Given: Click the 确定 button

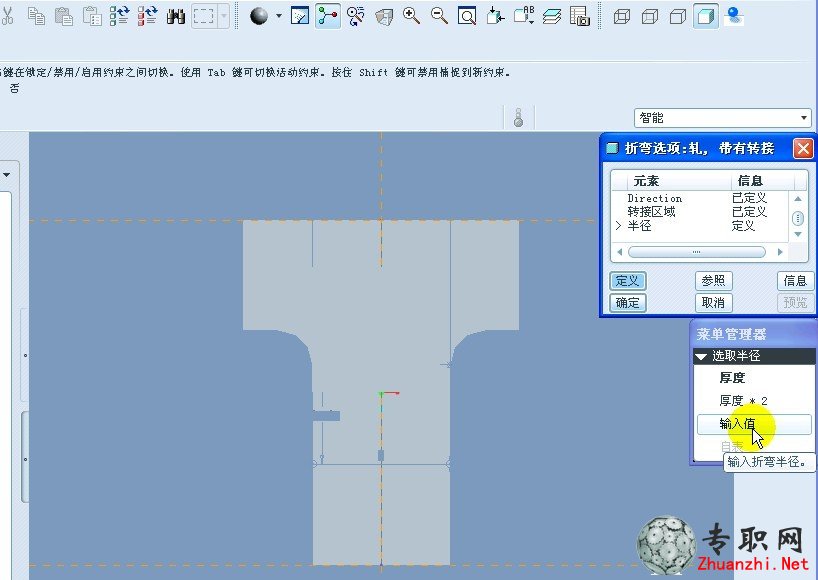Looking at the screenshot, I should (x=628, y=303).
